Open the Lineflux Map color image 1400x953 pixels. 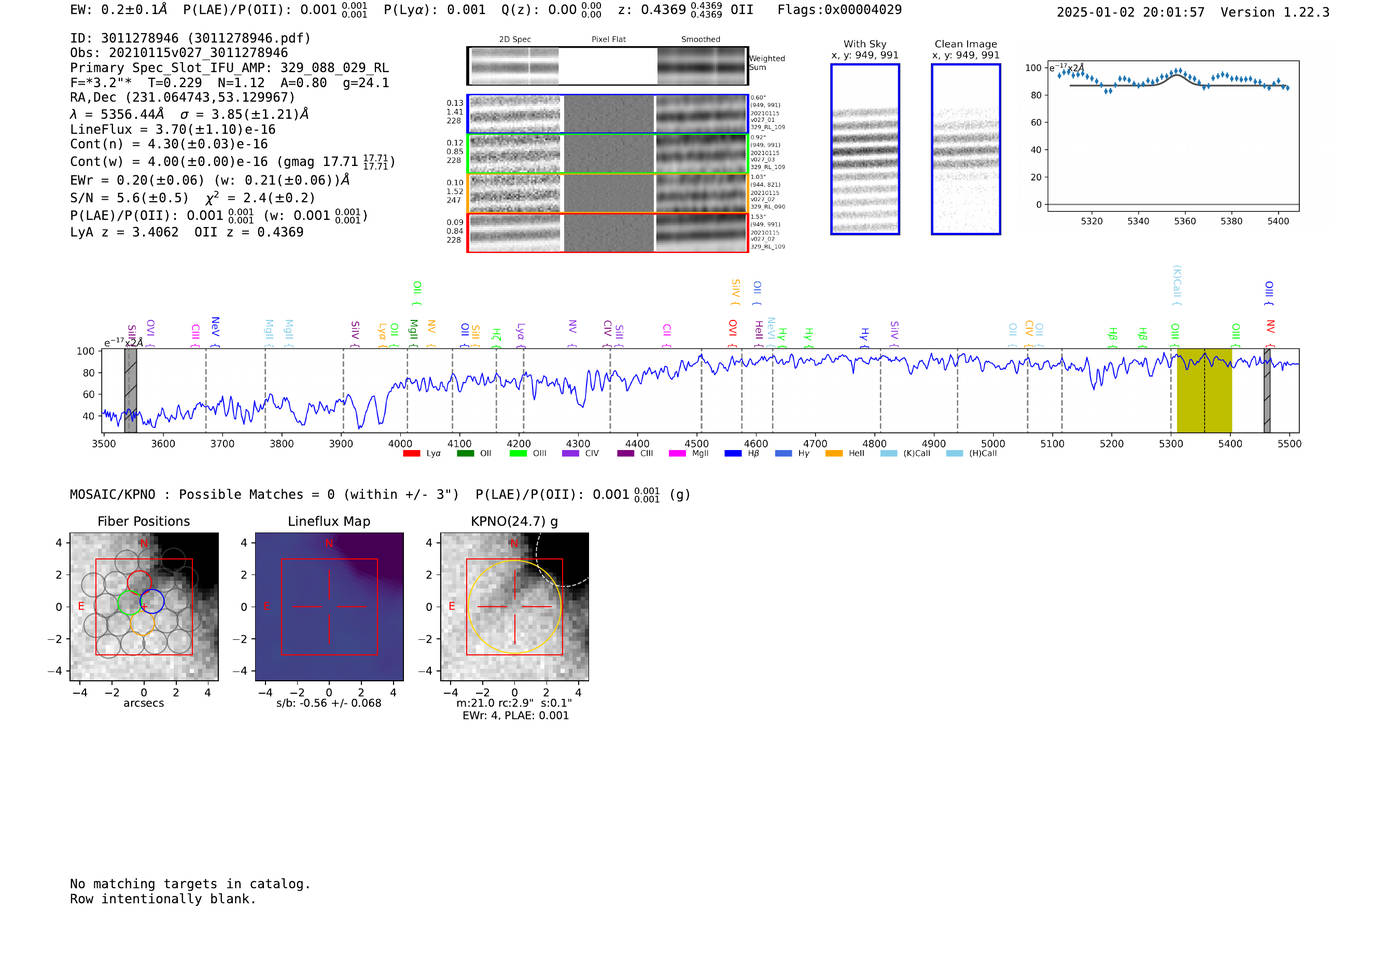(x=329, y=607)
